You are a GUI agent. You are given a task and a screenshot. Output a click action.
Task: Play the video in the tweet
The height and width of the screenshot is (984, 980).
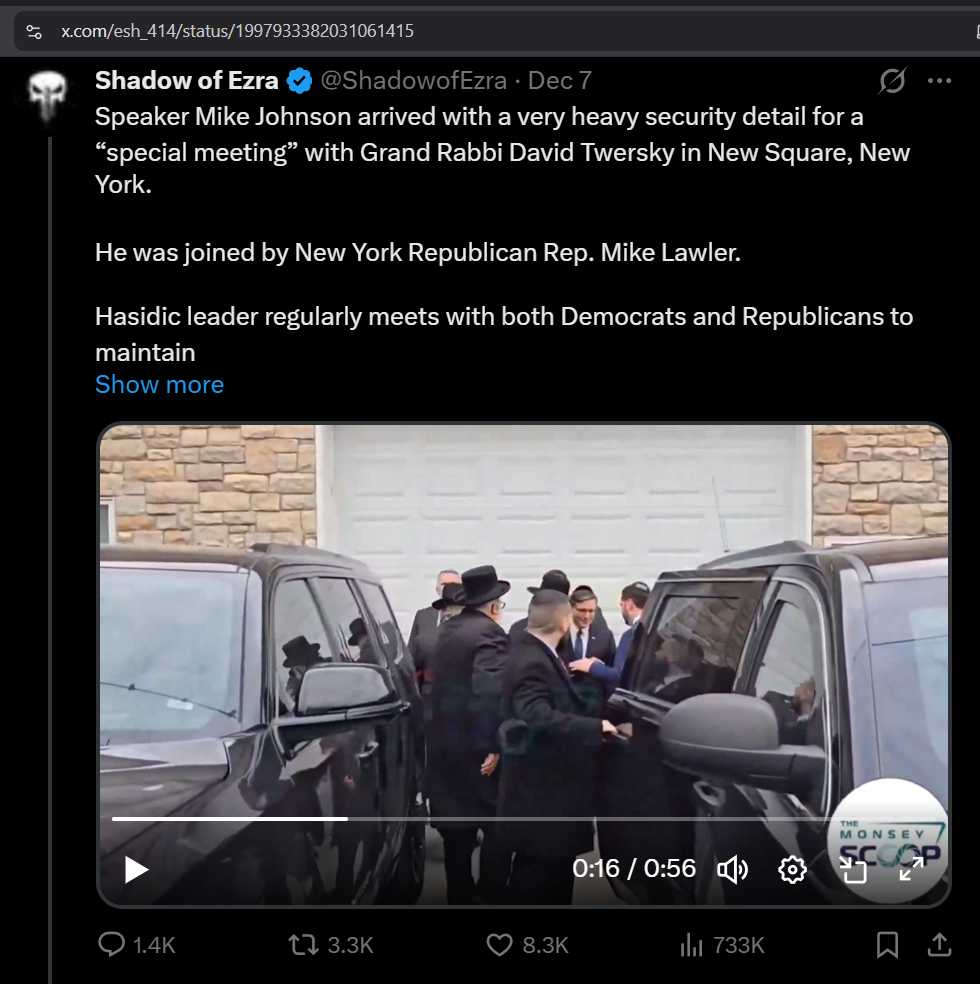point(136,869)
